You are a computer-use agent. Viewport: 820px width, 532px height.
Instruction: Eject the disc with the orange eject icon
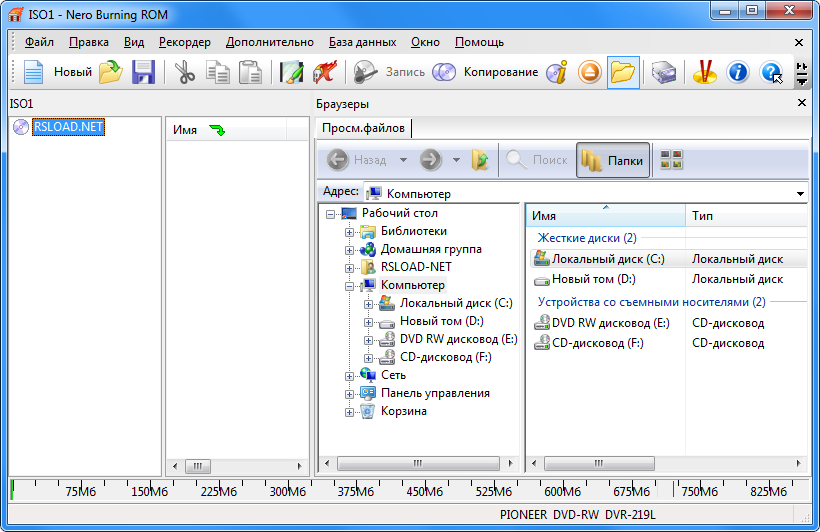pyautogui.click(x=590, y=72)
